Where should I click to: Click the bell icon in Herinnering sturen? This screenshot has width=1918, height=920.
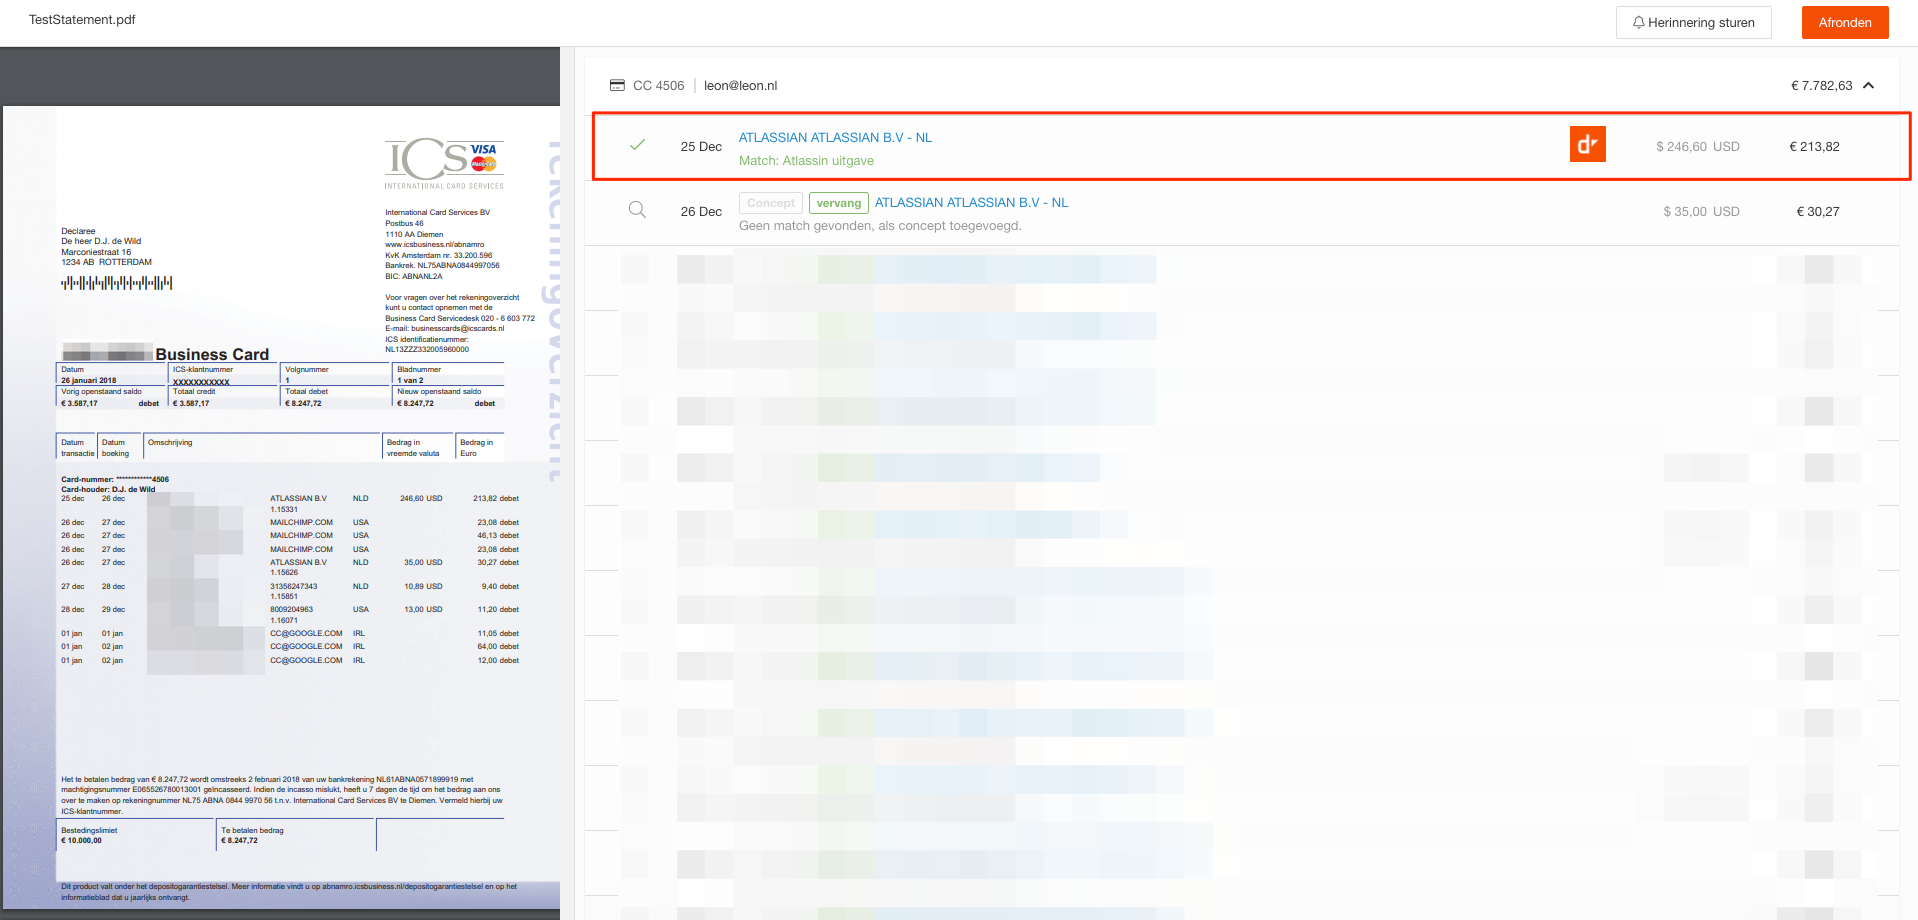[x=1638, y=22]
